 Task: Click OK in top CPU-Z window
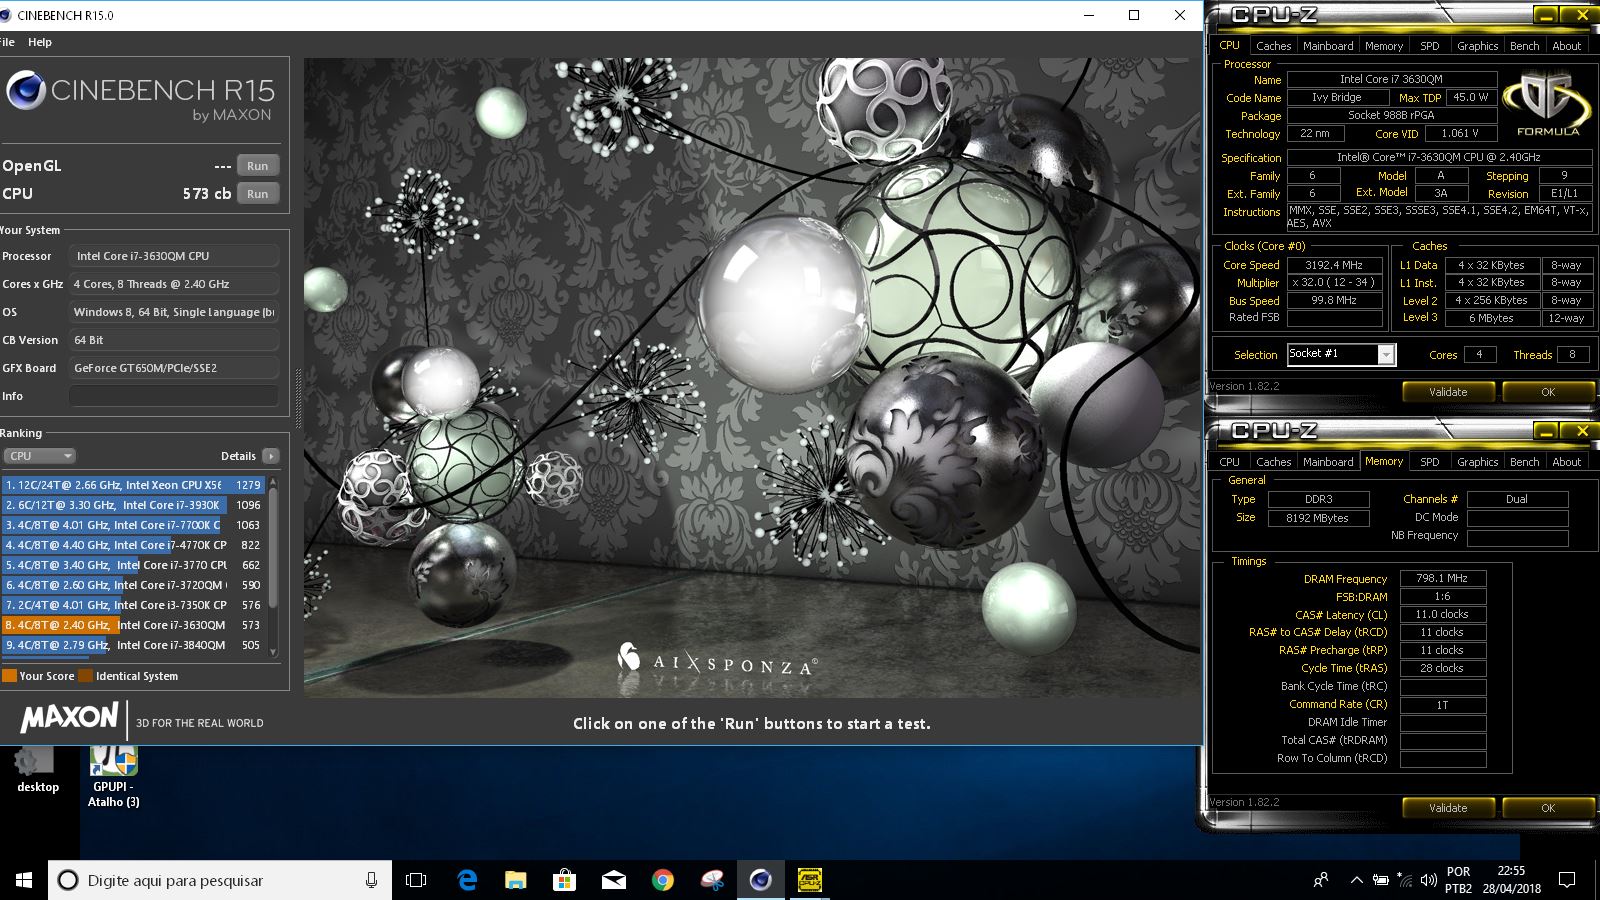1548,392
